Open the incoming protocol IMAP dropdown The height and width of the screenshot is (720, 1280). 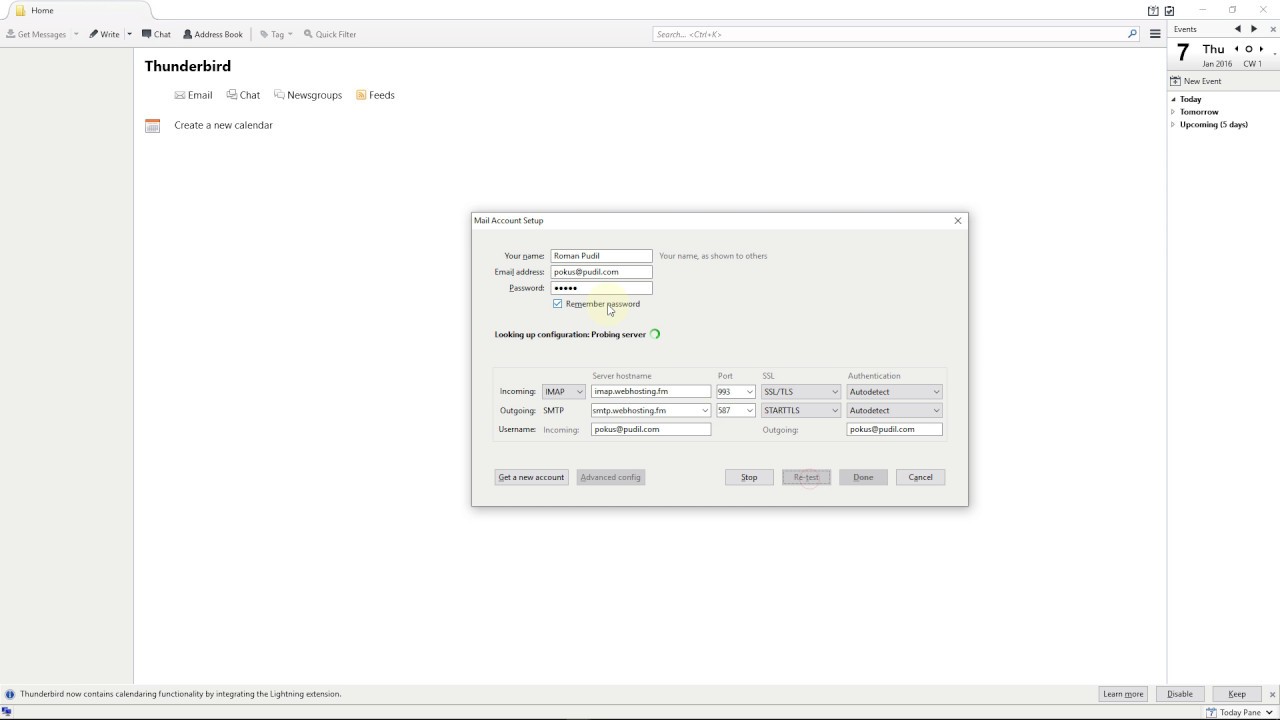point(563,392)
